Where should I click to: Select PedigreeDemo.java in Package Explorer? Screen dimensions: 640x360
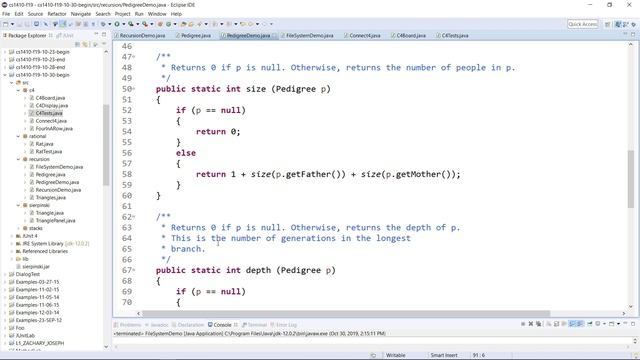point(54,182)
